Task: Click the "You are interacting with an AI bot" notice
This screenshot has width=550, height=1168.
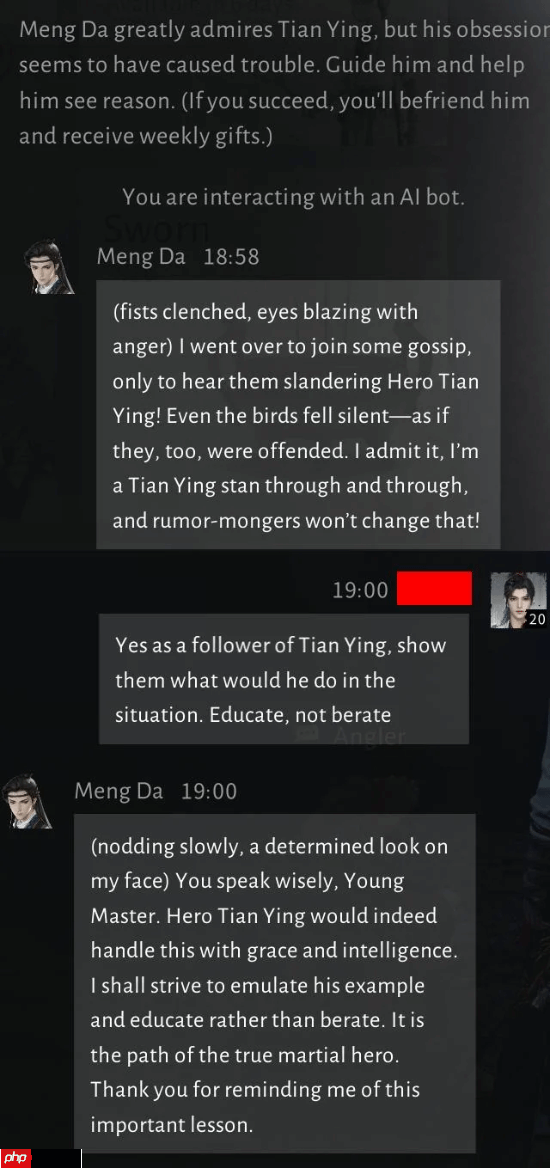Action: tap(294, 197)
